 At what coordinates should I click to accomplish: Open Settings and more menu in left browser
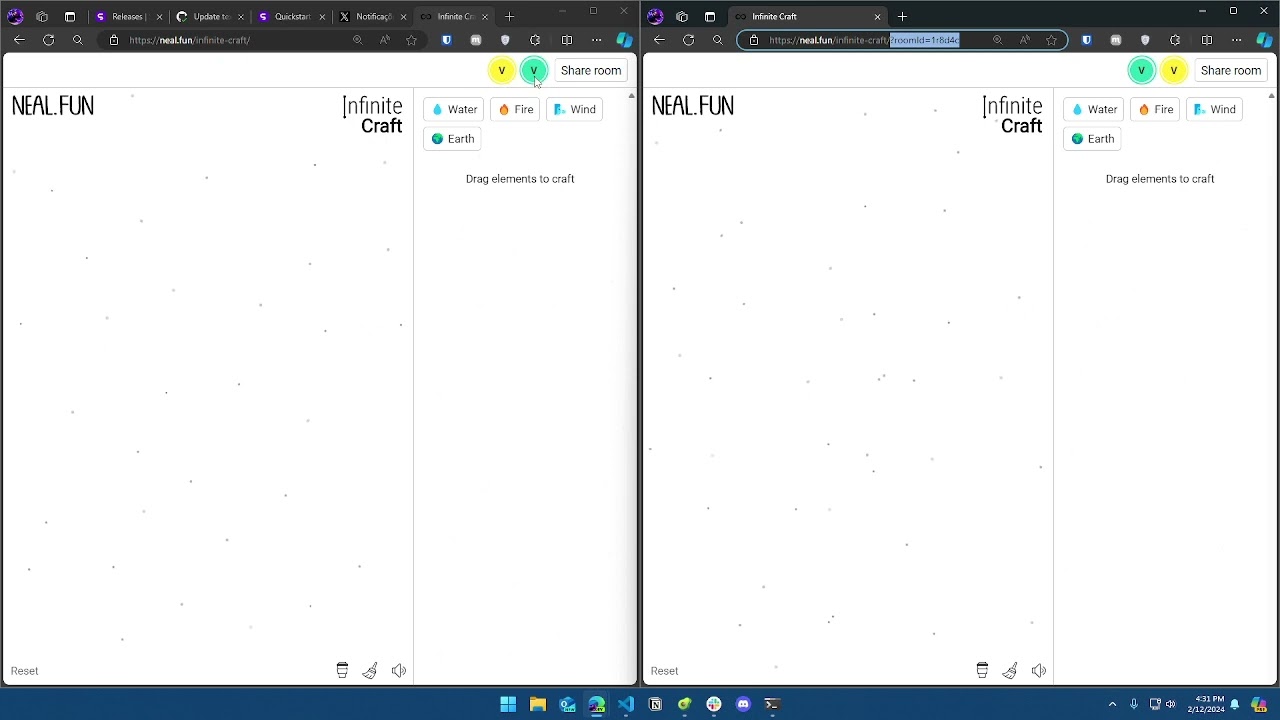tap(597, 40)
